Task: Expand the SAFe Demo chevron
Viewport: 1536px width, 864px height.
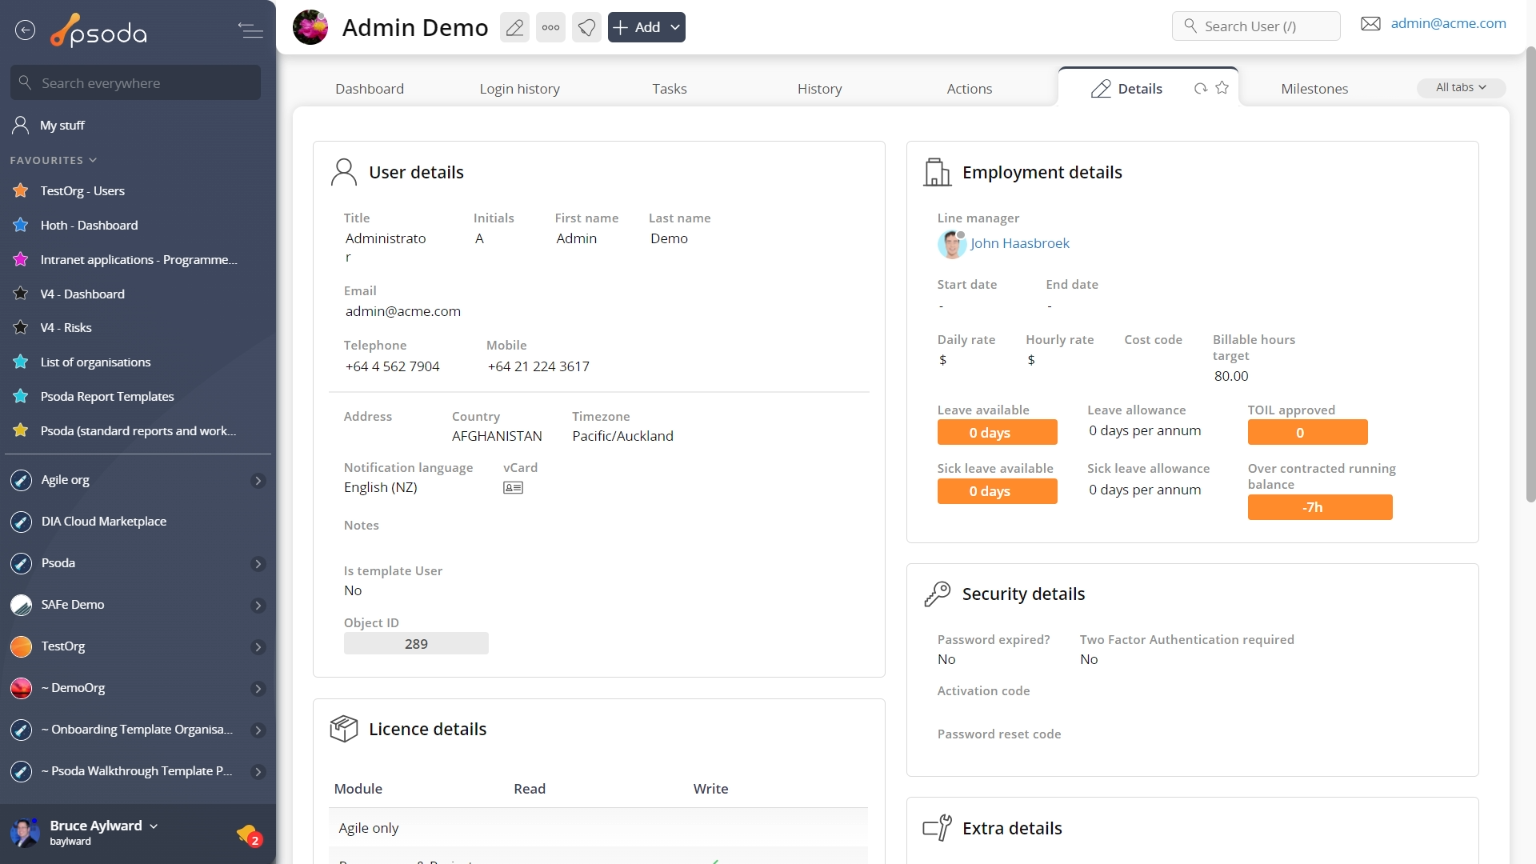Action: (258, 606)
